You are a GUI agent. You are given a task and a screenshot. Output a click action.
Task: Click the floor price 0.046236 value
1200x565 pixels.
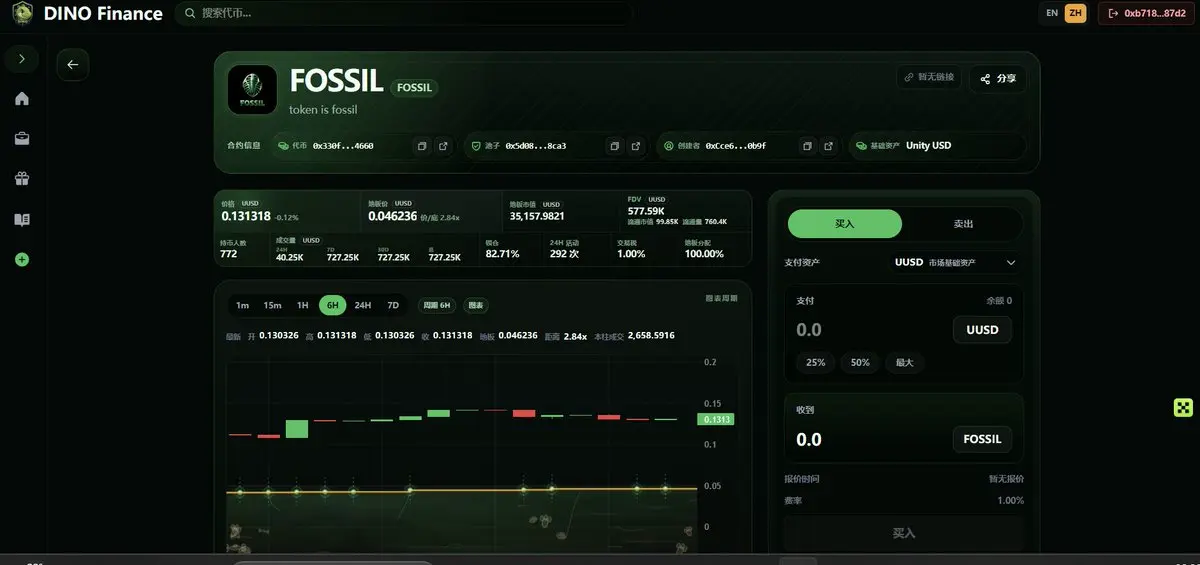pyautogui.click(x=393, y=215)
